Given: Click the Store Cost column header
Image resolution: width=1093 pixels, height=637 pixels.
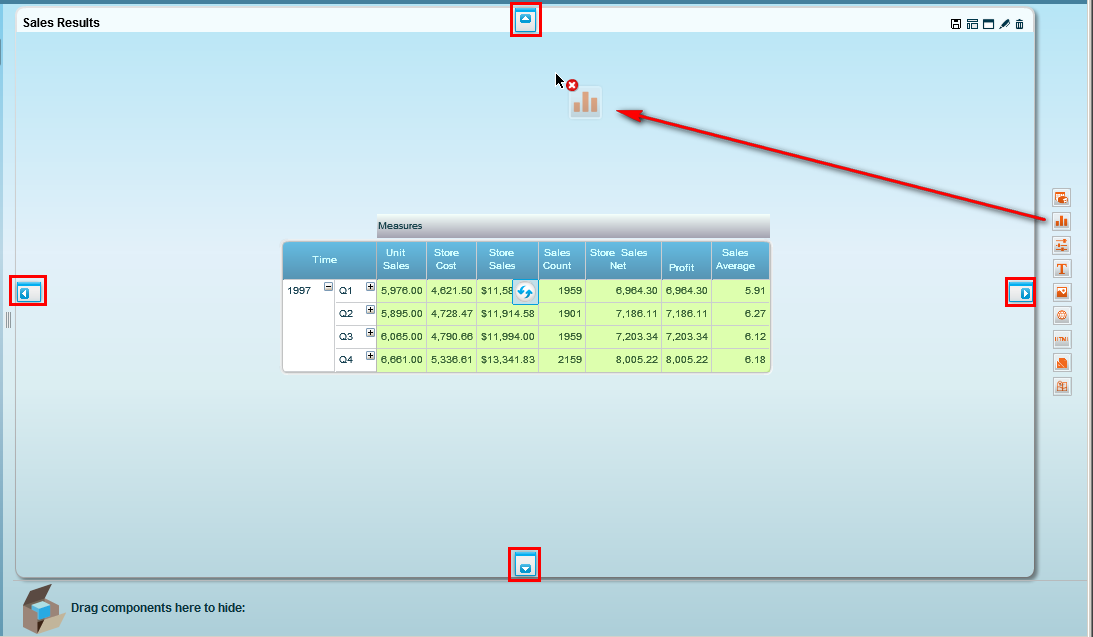Looking at the screenshot, I should pyautogui.click(x=446, y=260).
